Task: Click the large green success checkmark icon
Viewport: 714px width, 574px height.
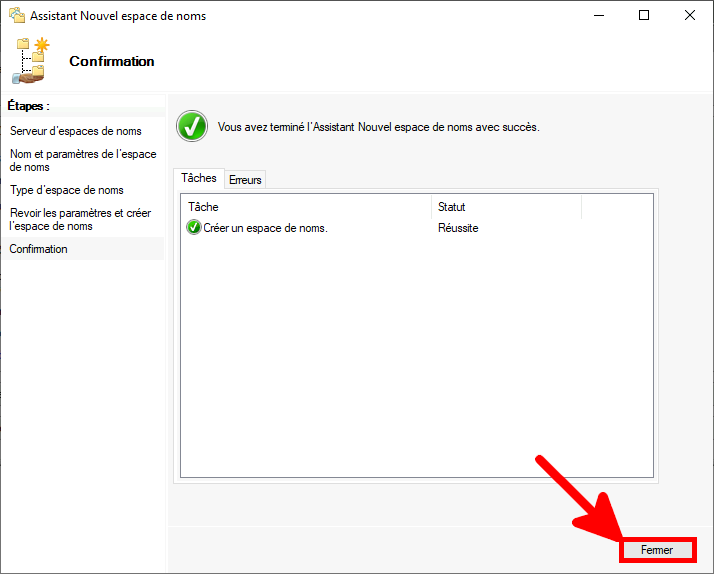Action: click(x=192, y=126)
